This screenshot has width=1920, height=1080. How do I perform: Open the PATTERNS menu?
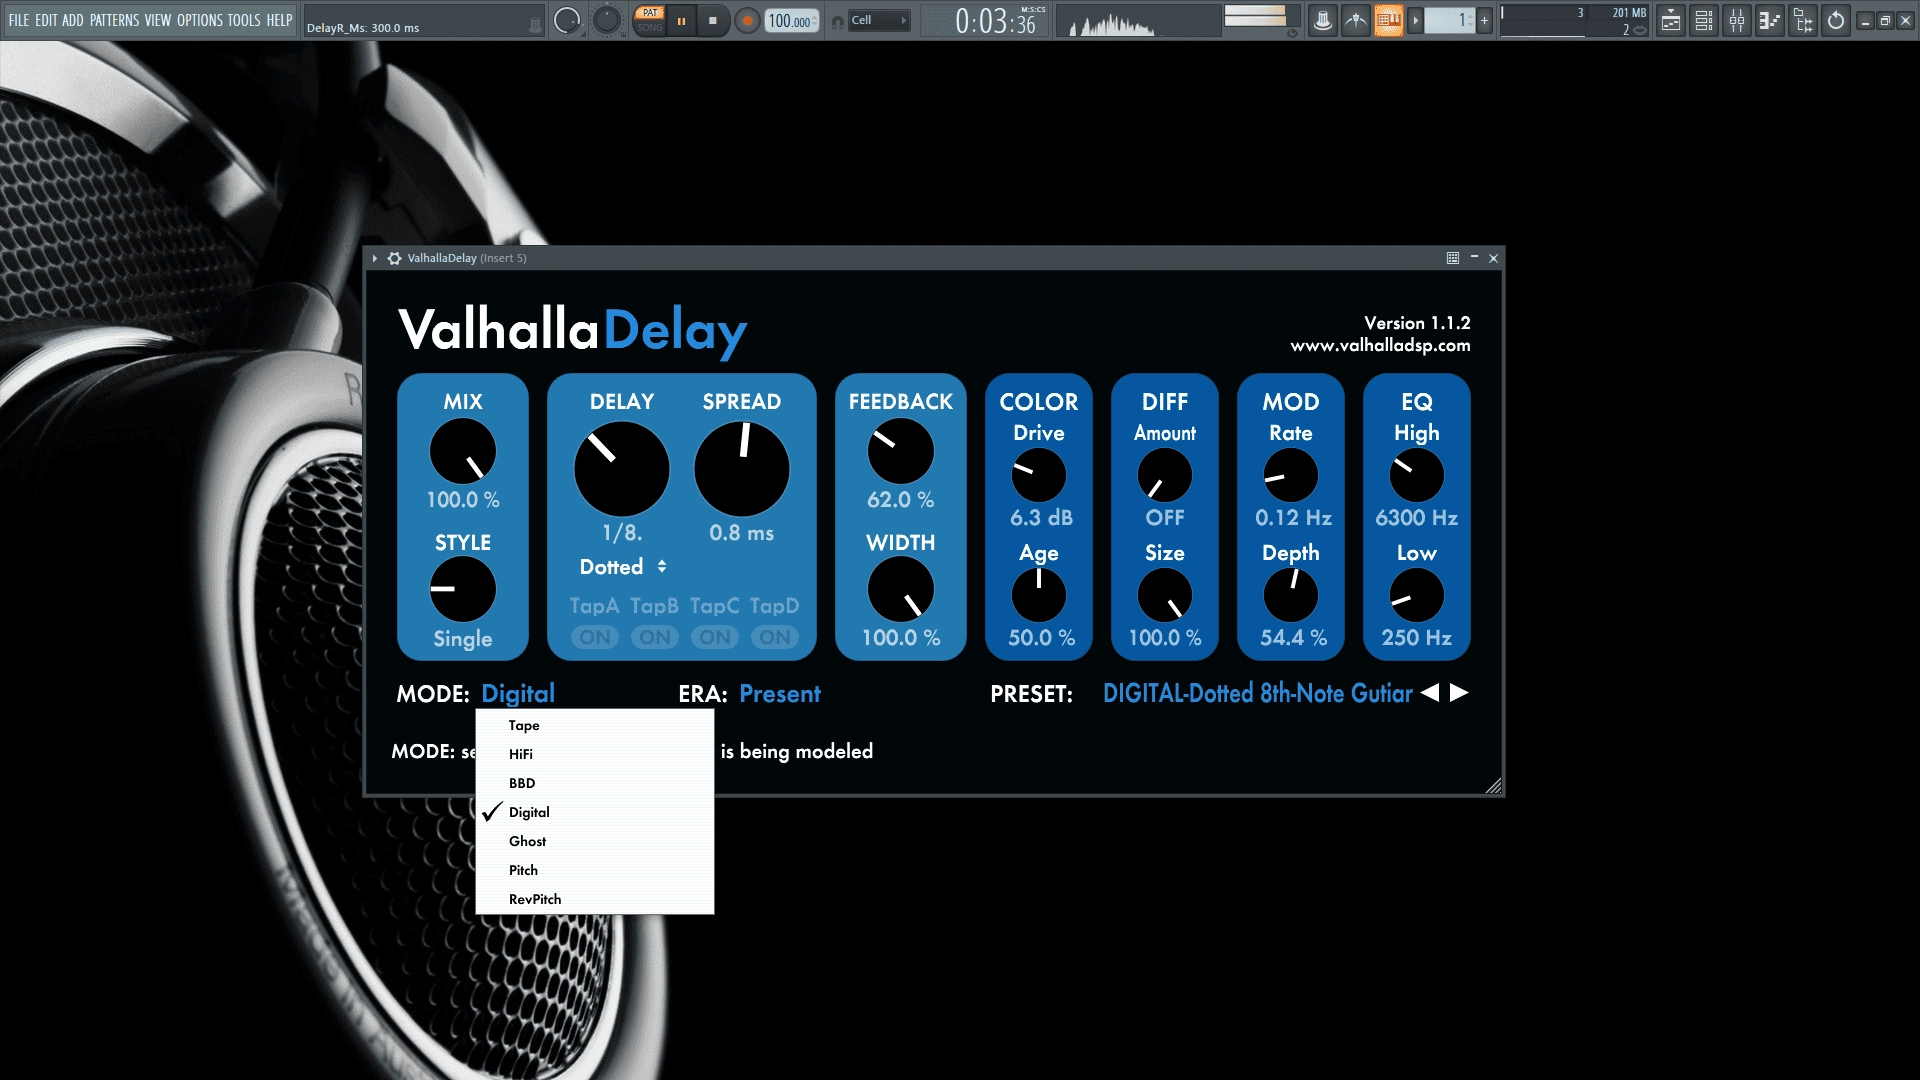[114, 20]
